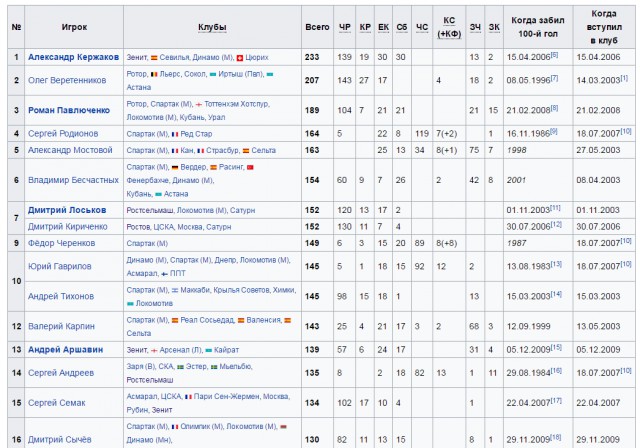Open Реал Сосьедад club link
Image resolution: width=640 pixels, height=448 pixels.
[207, 320]
